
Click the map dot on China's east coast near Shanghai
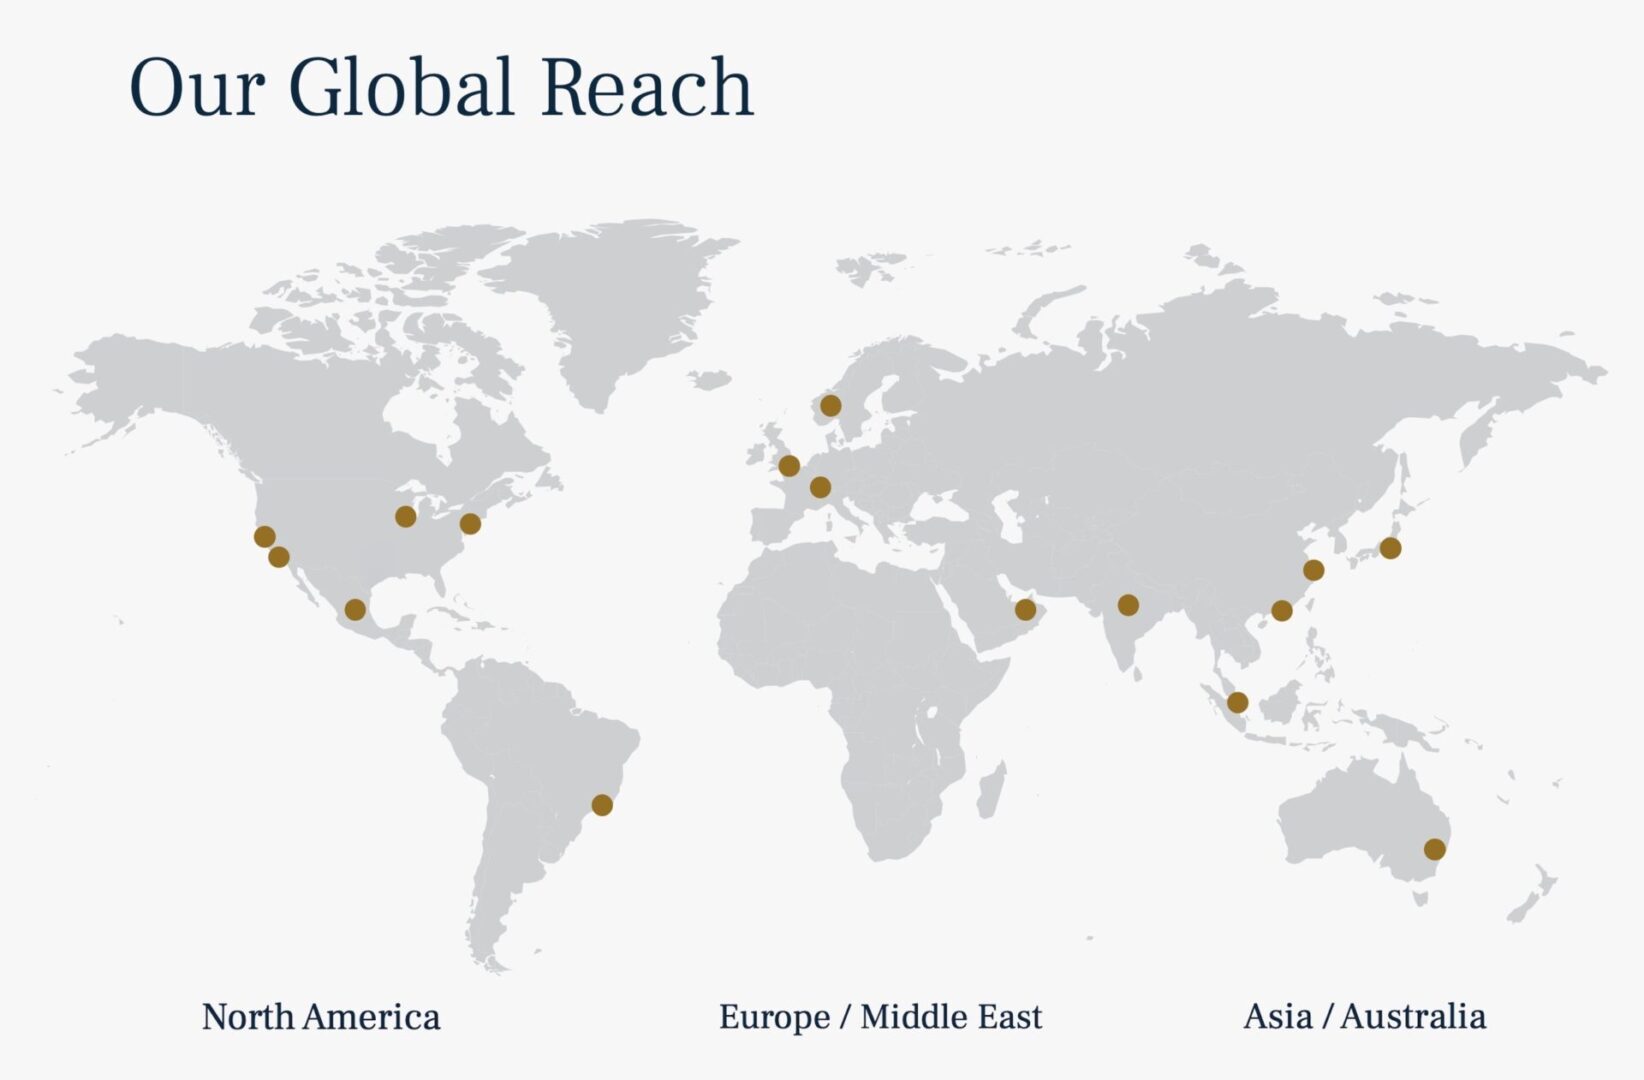(1314, 570)
